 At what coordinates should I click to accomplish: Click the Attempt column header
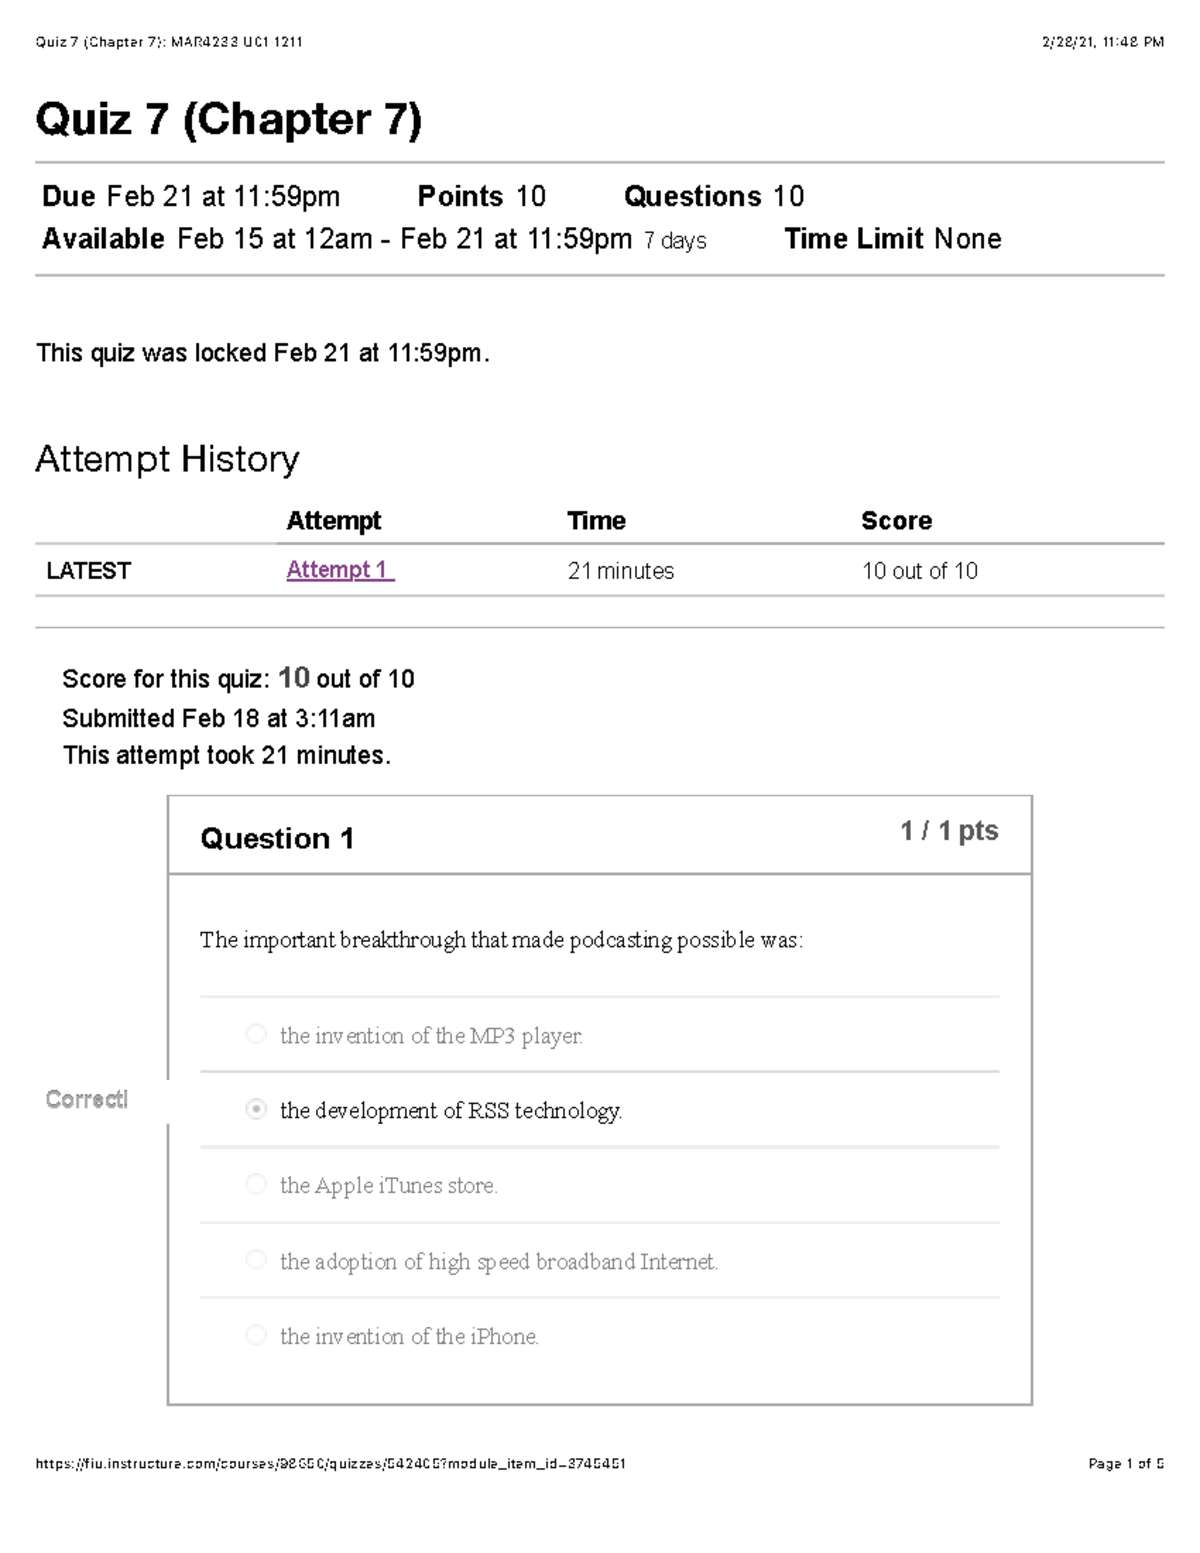pyautogui.click(x=333, y=521)
